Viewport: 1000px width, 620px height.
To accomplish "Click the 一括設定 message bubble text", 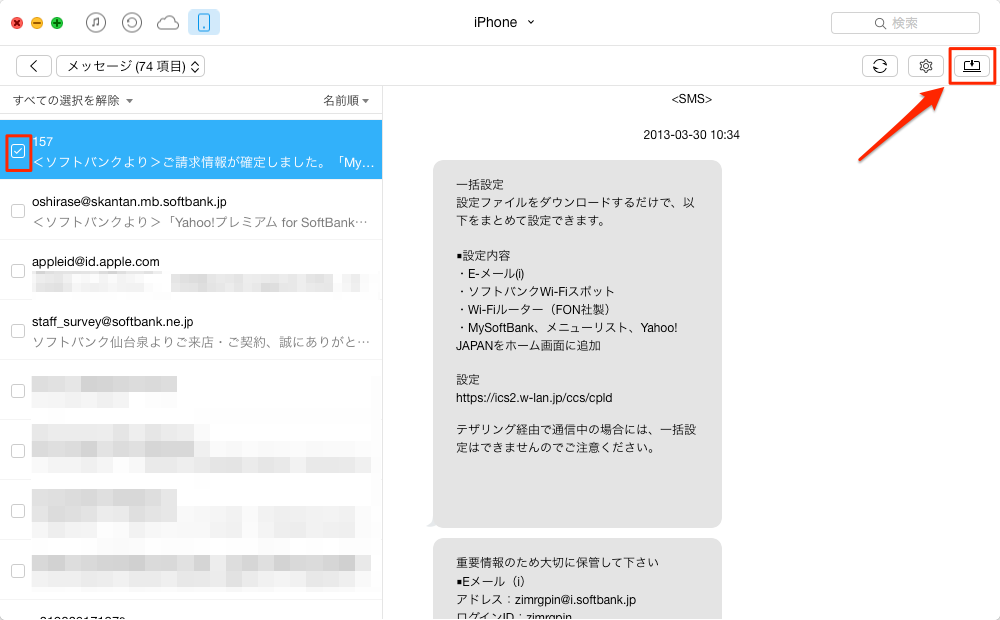I will coord(480,184).
